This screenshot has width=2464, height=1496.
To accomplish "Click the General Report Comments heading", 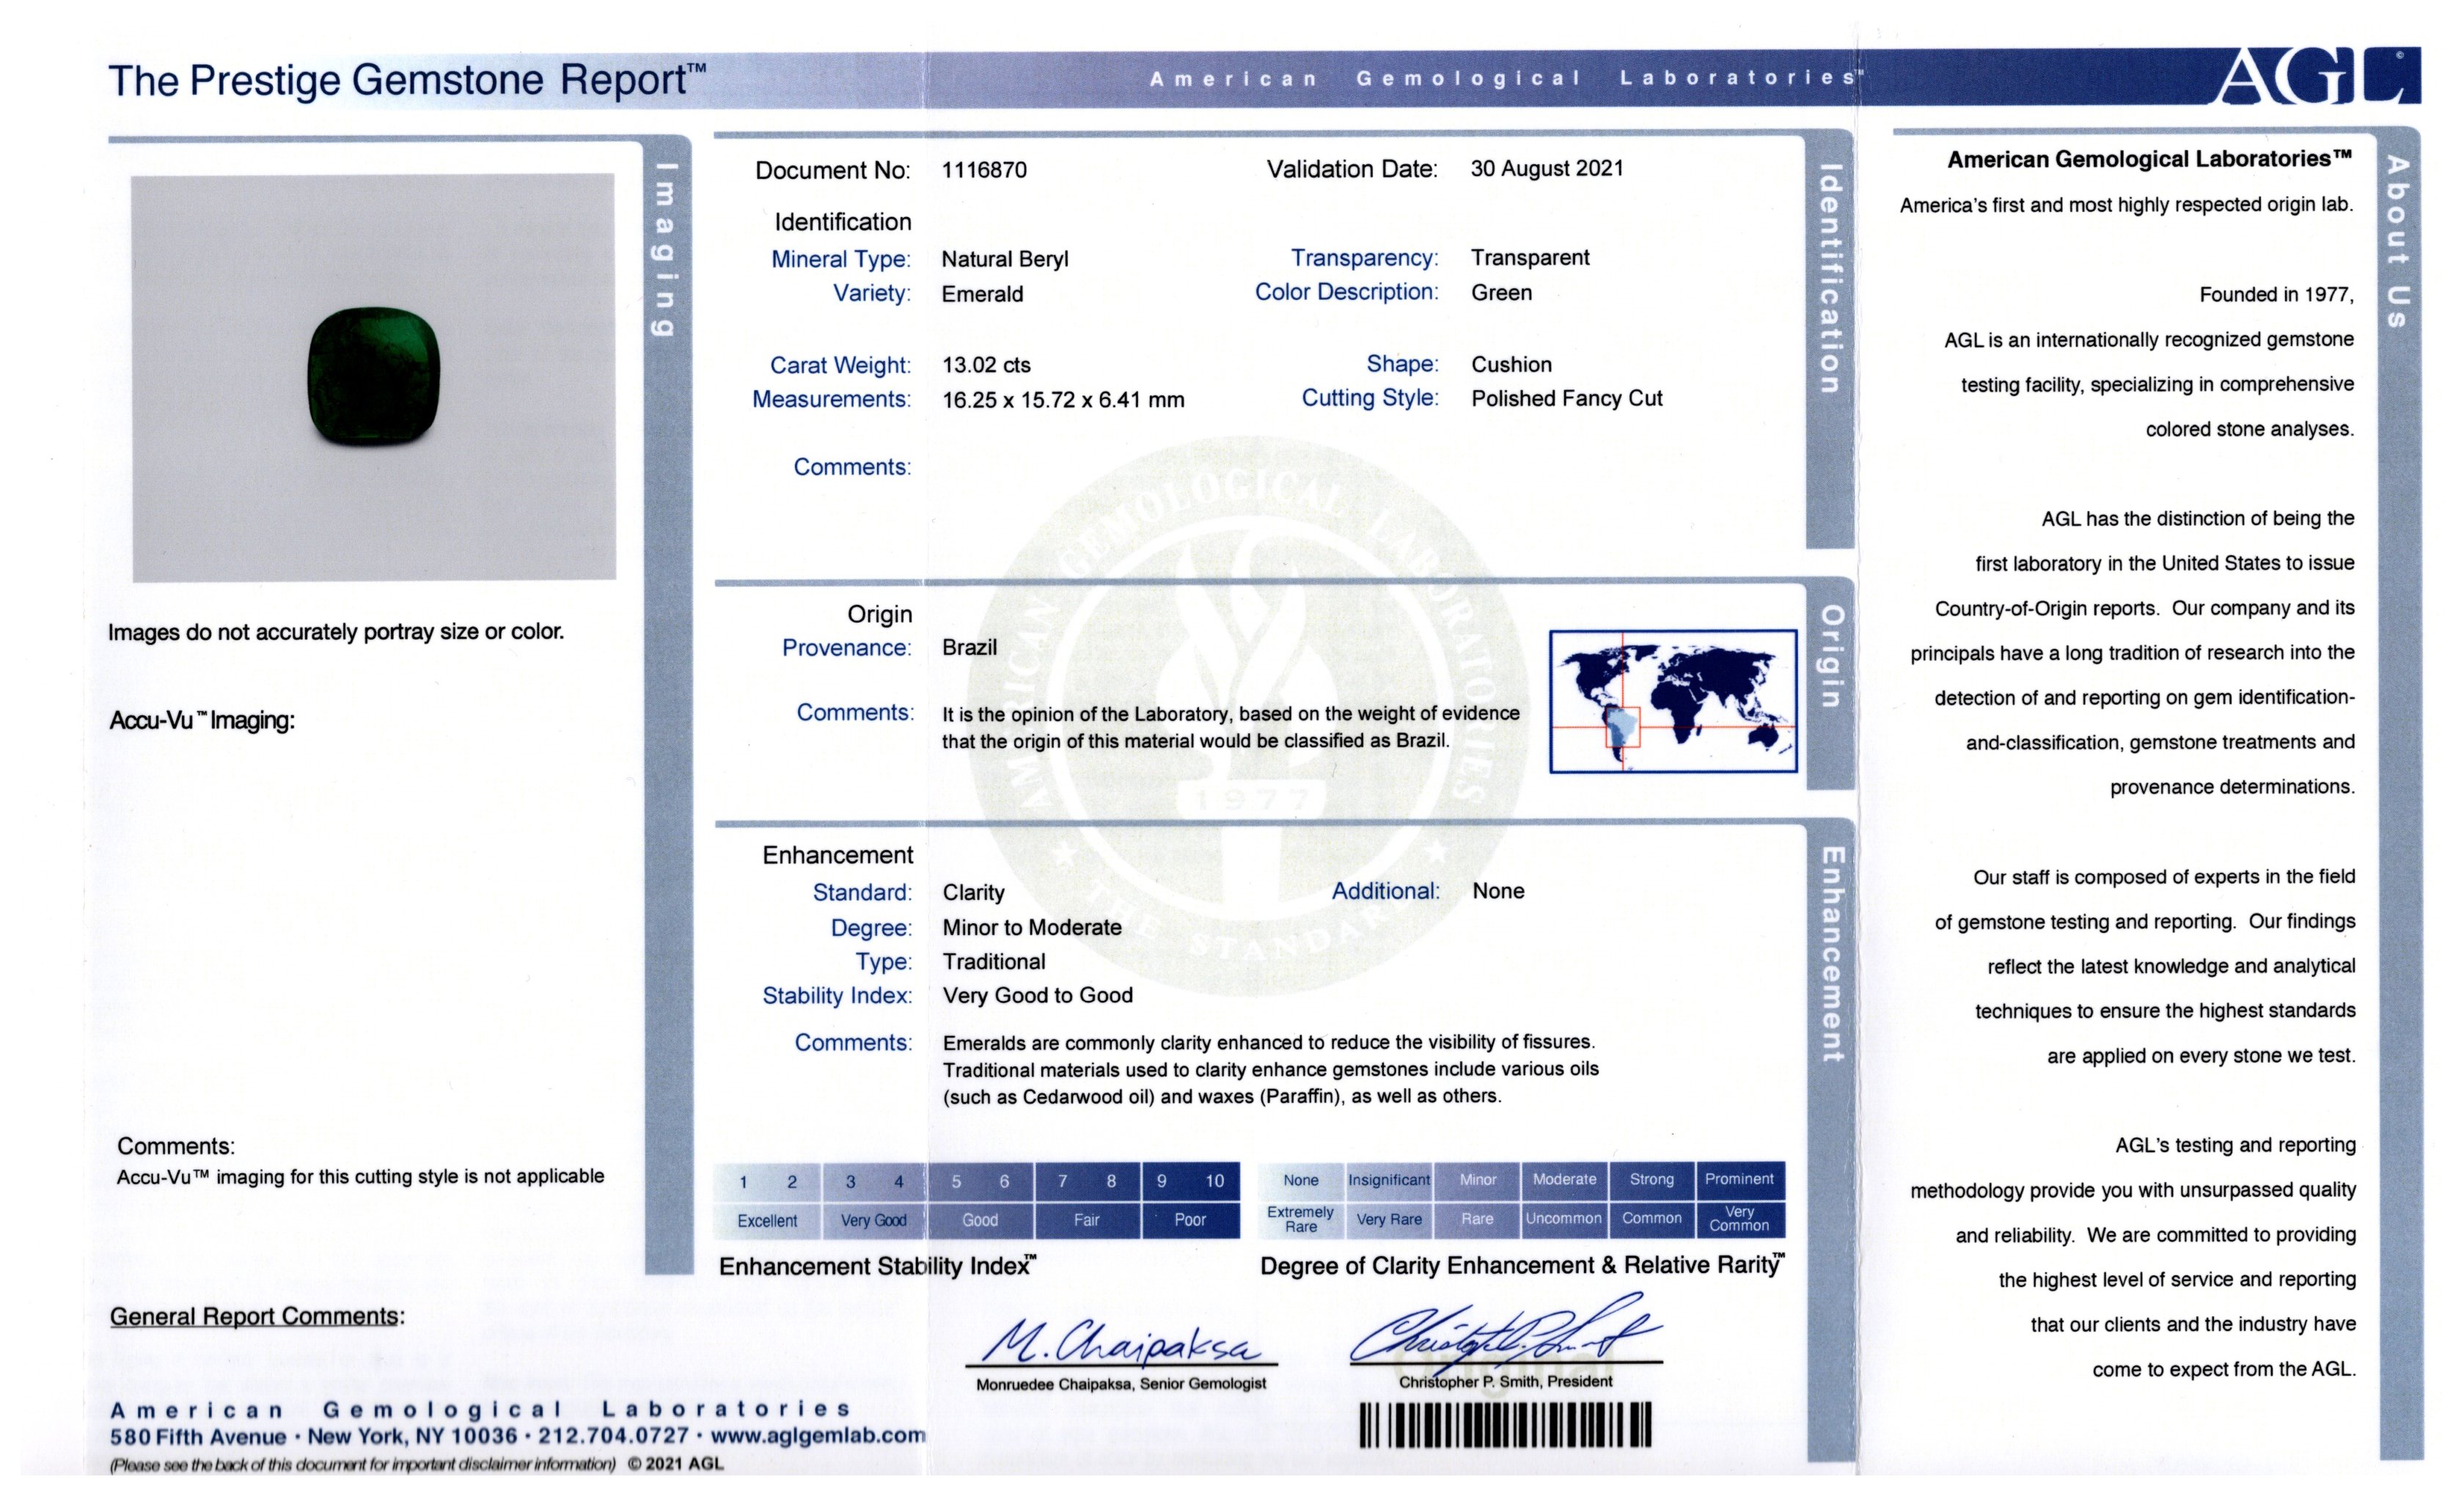I will (257, 1316).
